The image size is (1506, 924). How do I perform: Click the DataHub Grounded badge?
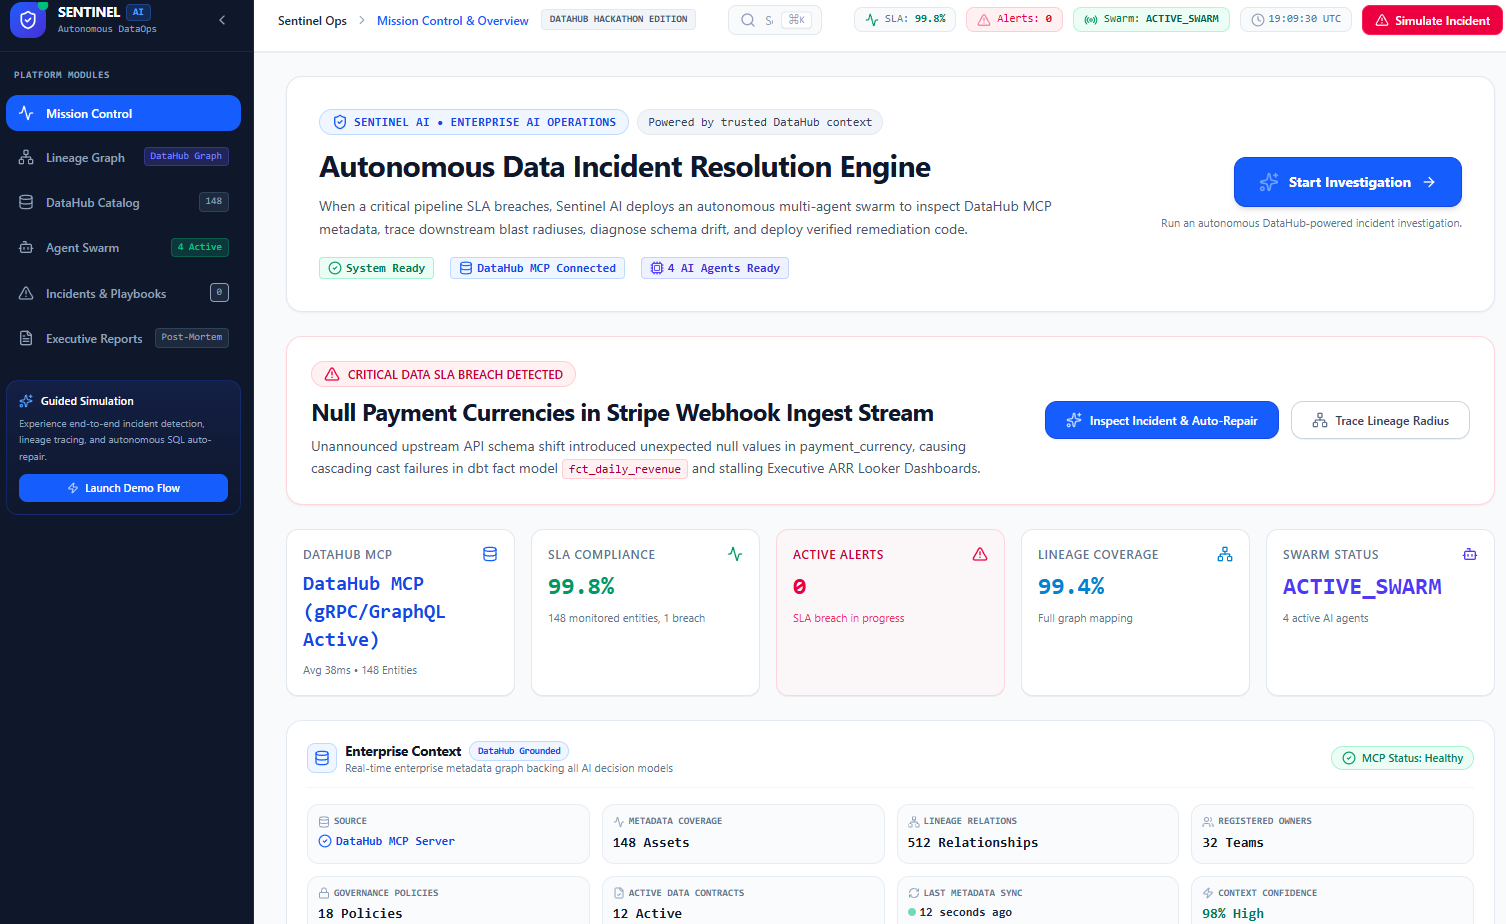tap(519, 751)
